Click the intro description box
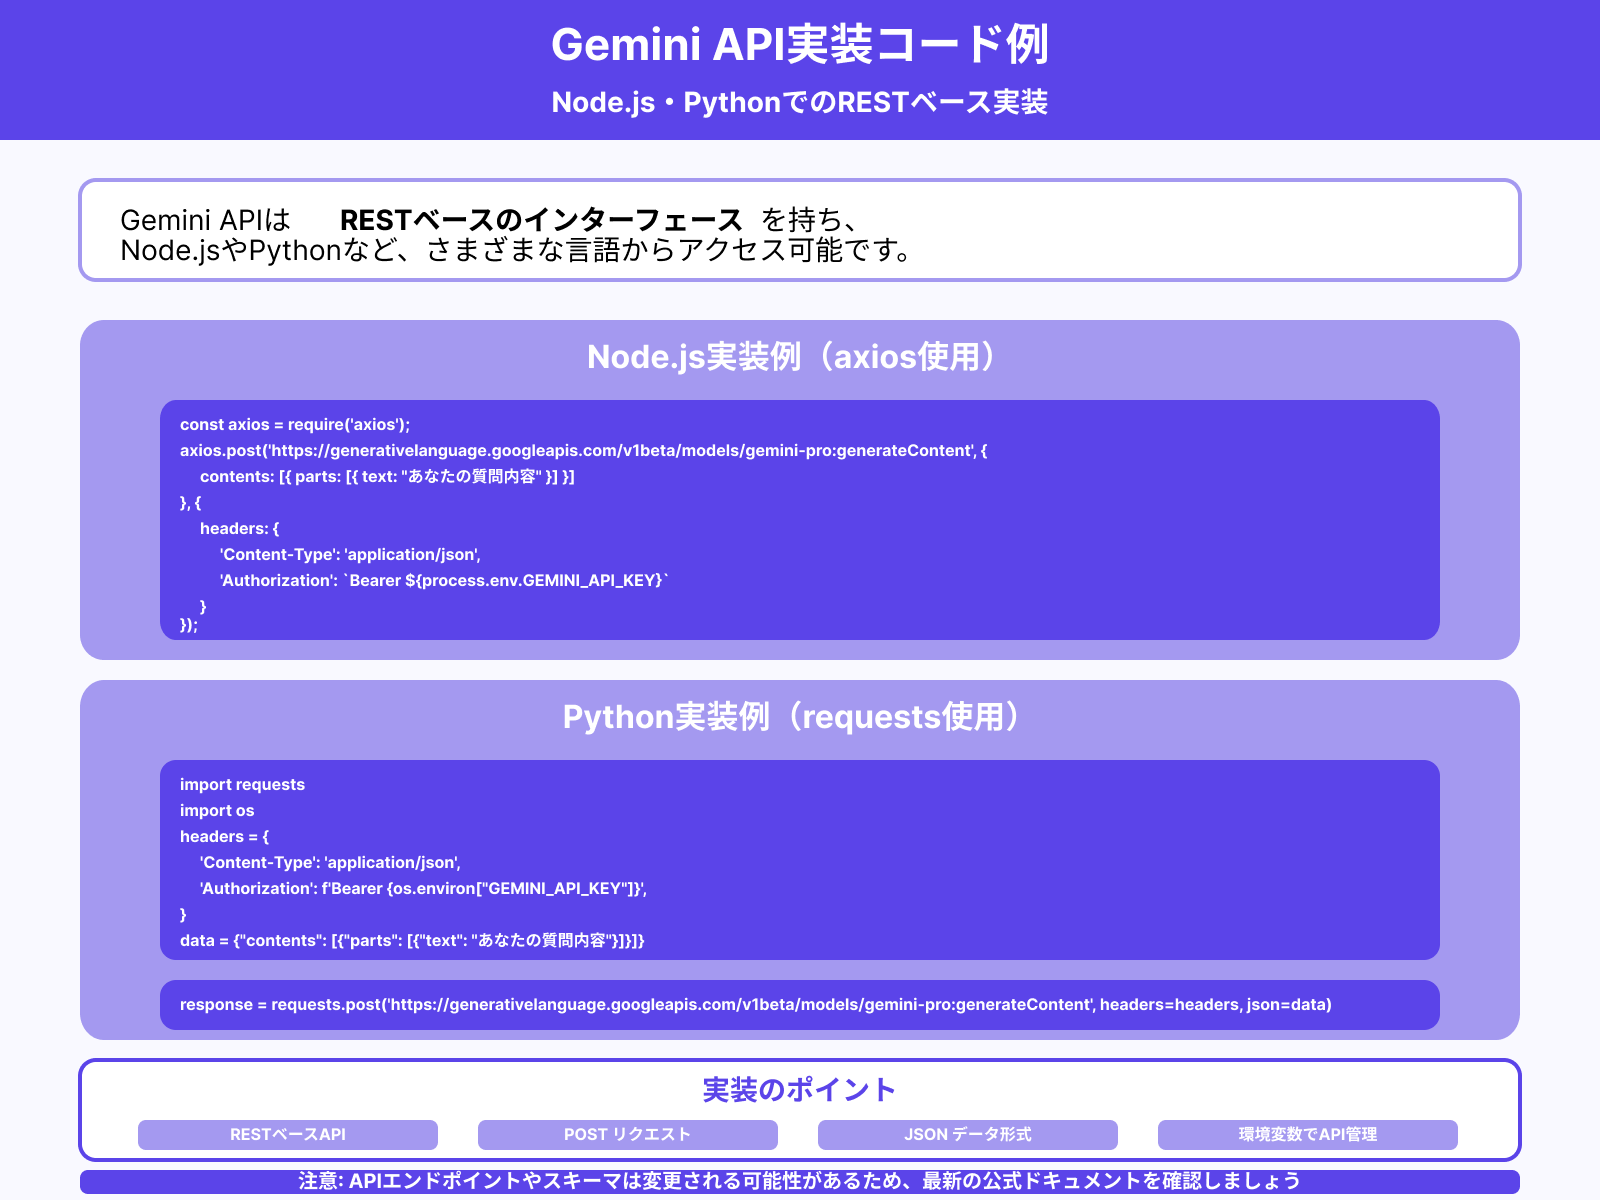The height and width of the screenshot is (1200, 1600). [800, 232]
